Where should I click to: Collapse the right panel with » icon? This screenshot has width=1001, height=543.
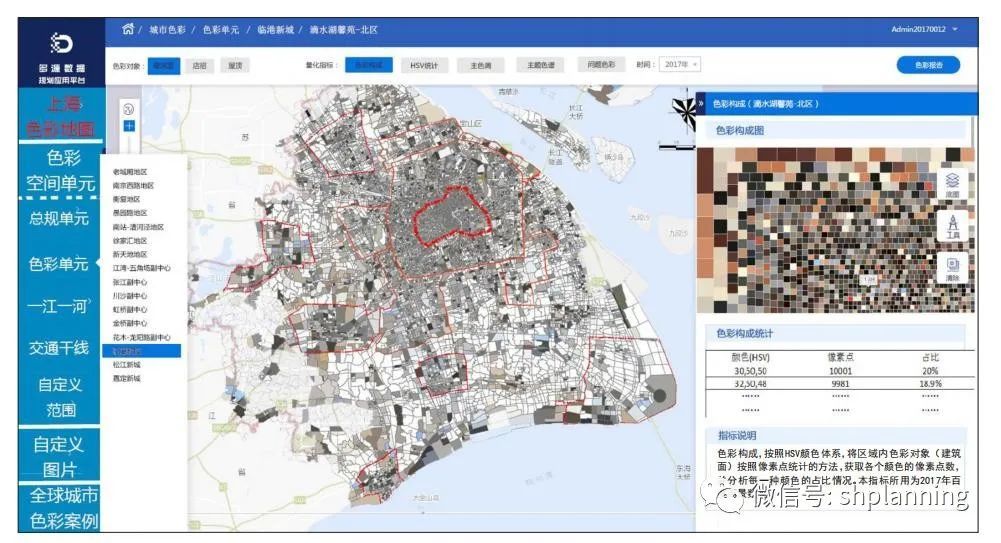point(701,103)
